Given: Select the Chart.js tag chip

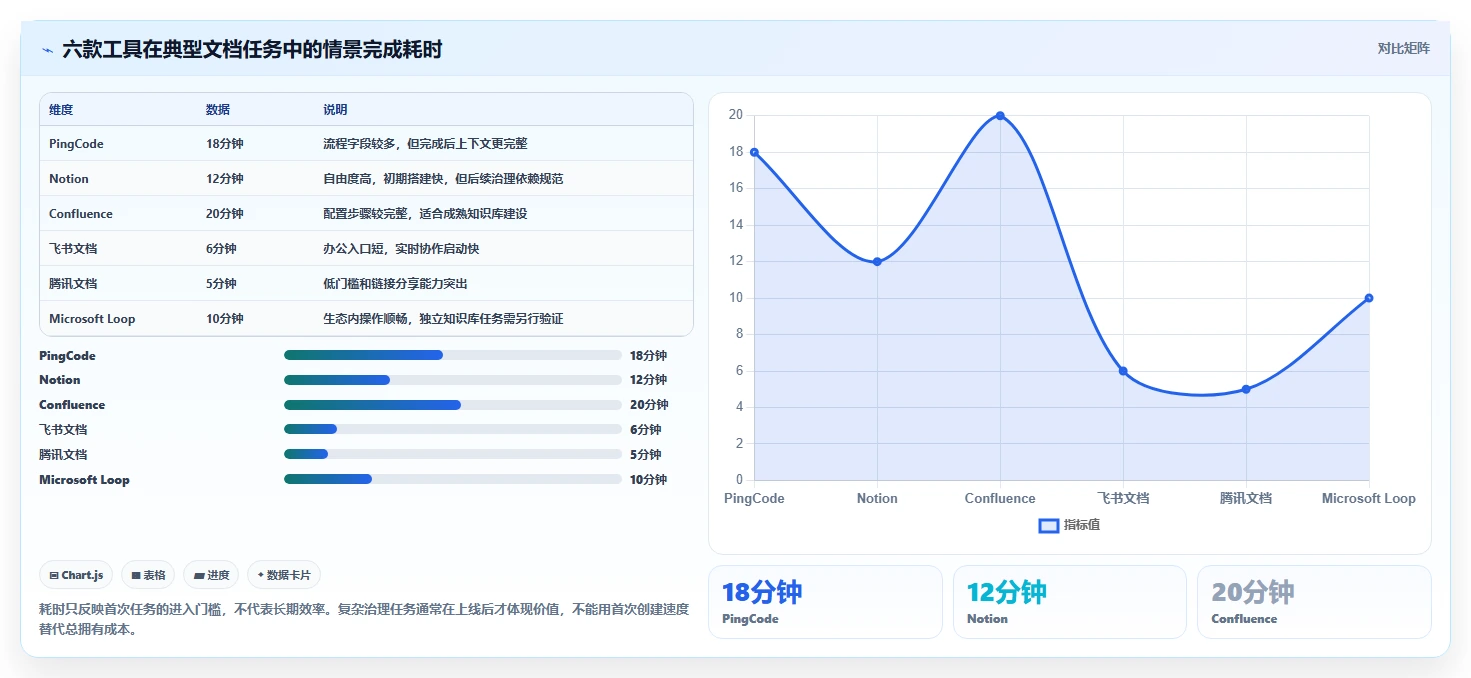Looking at the screenshot, I should pyautogui.click(x=76, y=575).
